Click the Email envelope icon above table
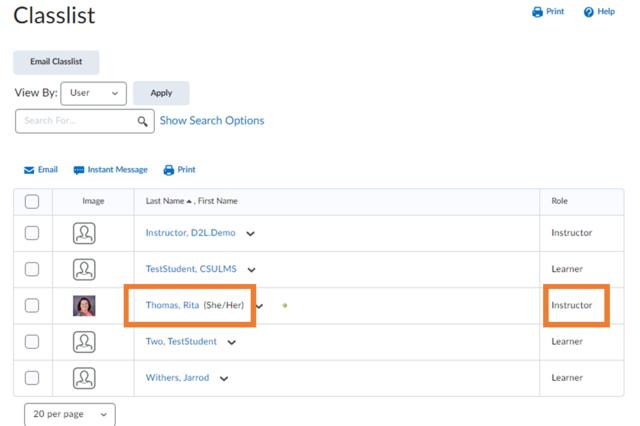 29,170
